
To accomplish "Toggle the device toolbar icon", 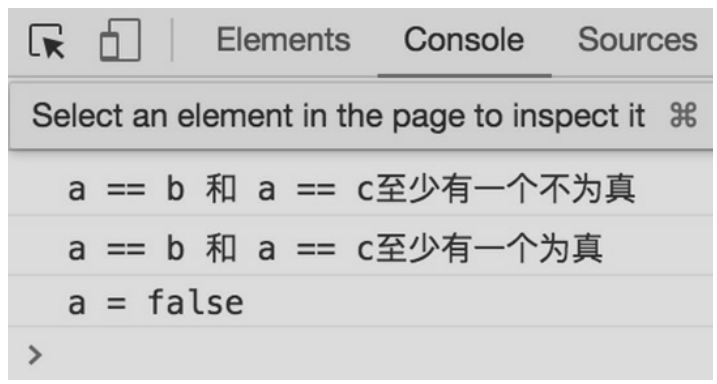I will 120,40.
